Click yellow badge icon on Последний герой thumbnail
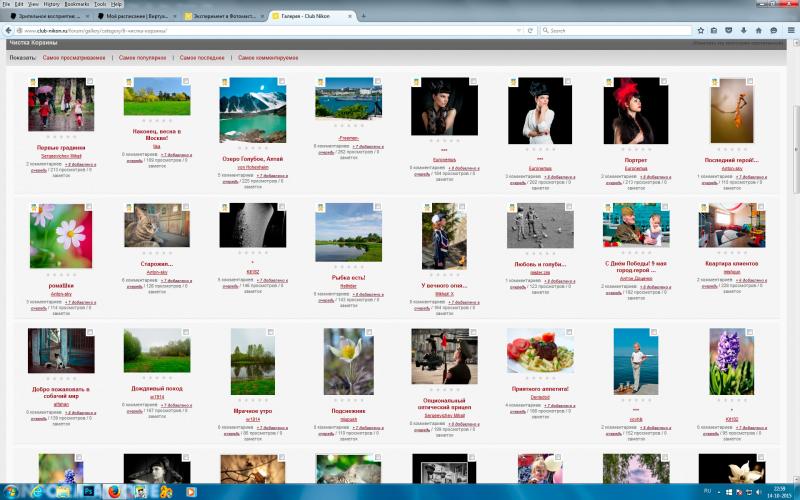The image size is (800, 500). [714, 82]
